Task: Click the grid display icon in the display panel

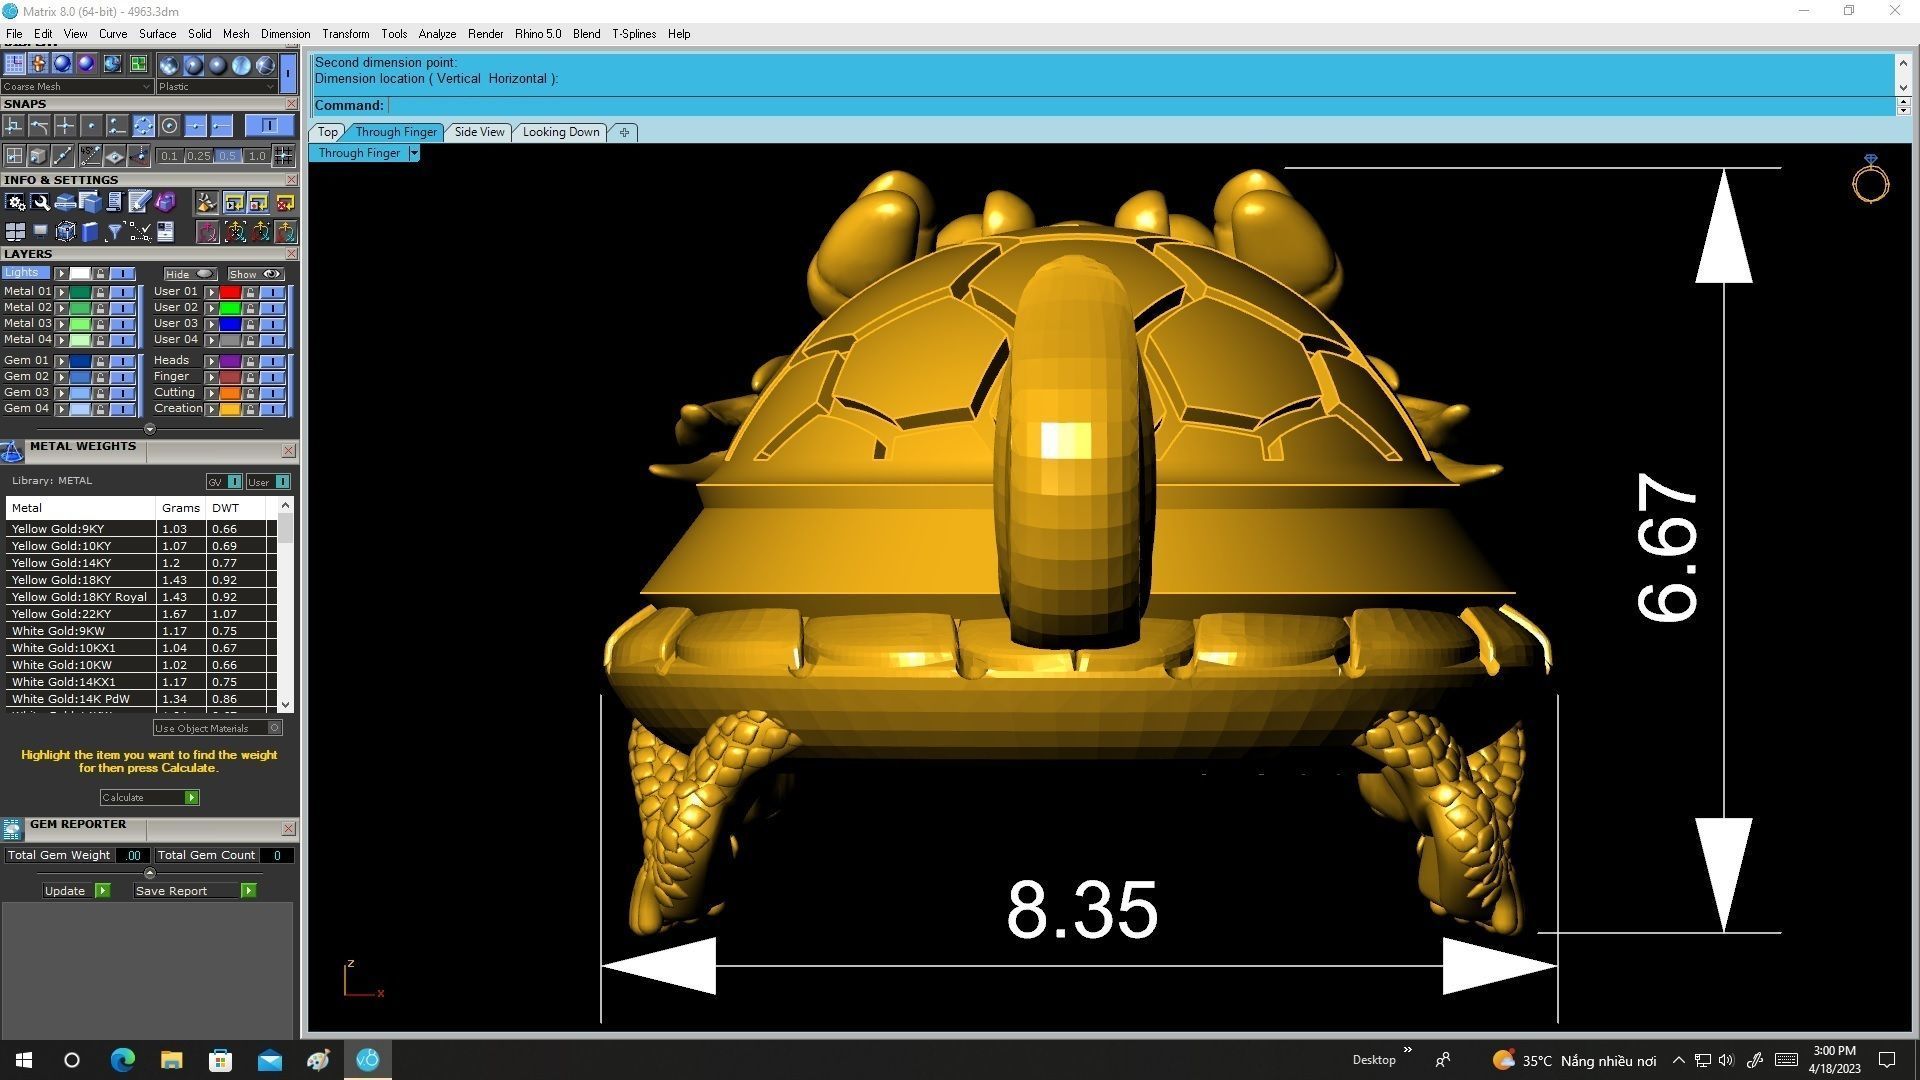Action: point(14,64)
